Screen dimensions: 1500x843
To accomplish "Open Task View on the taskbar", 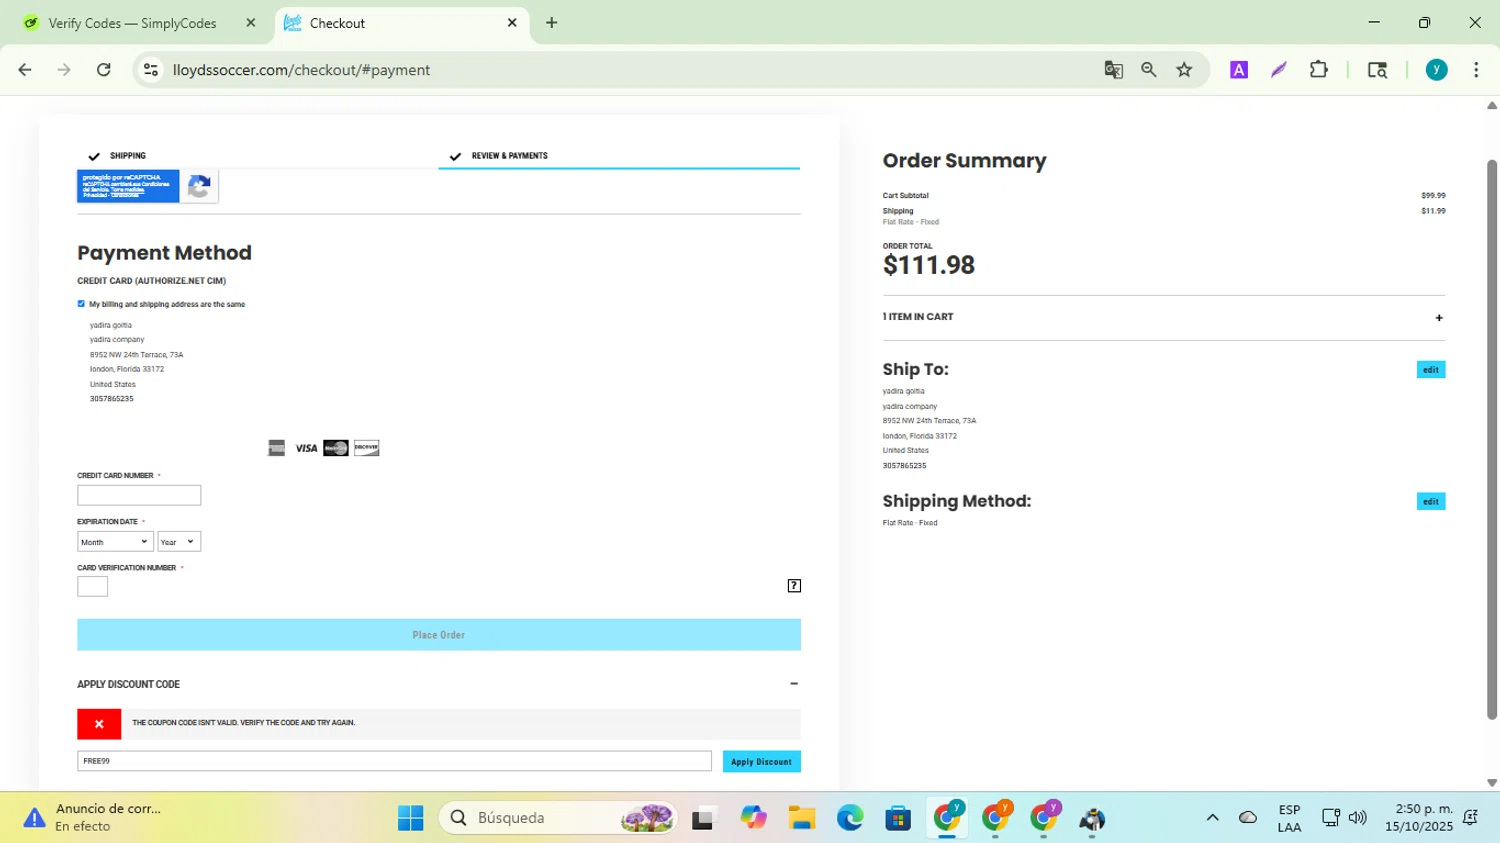I will coord(704,818).
